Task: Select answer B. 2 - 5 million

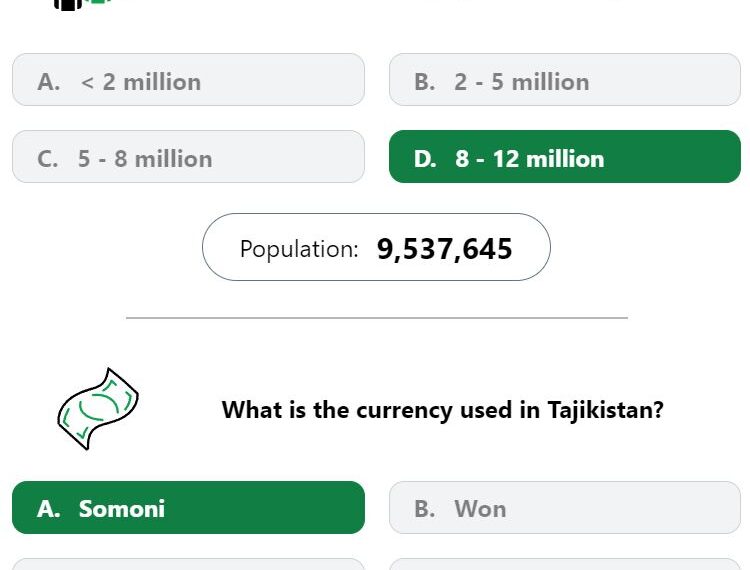Action: click(x=565, y=80)
